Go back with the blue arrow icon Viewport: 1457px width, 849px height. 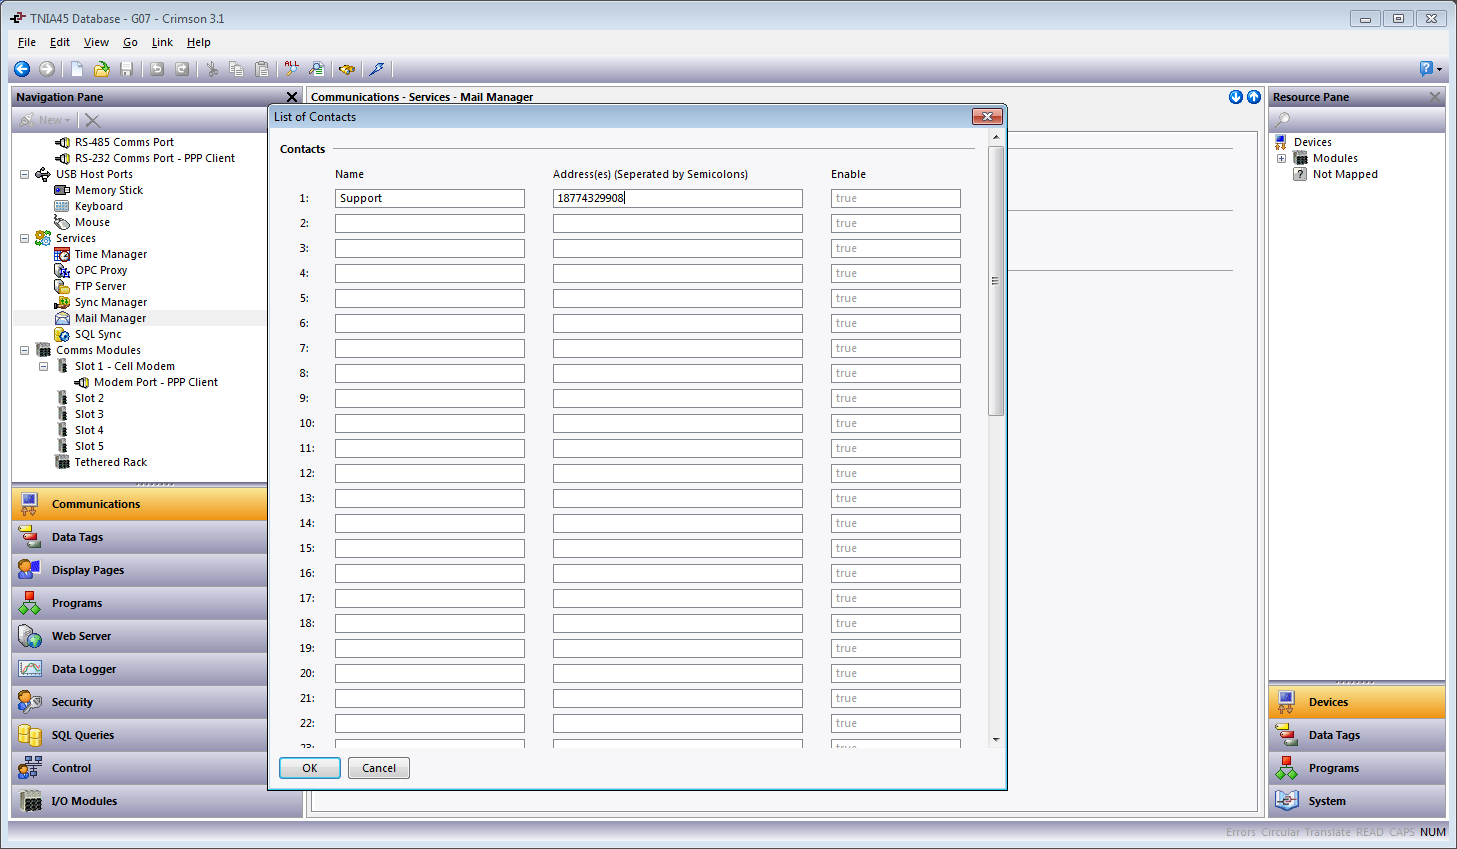22,69
